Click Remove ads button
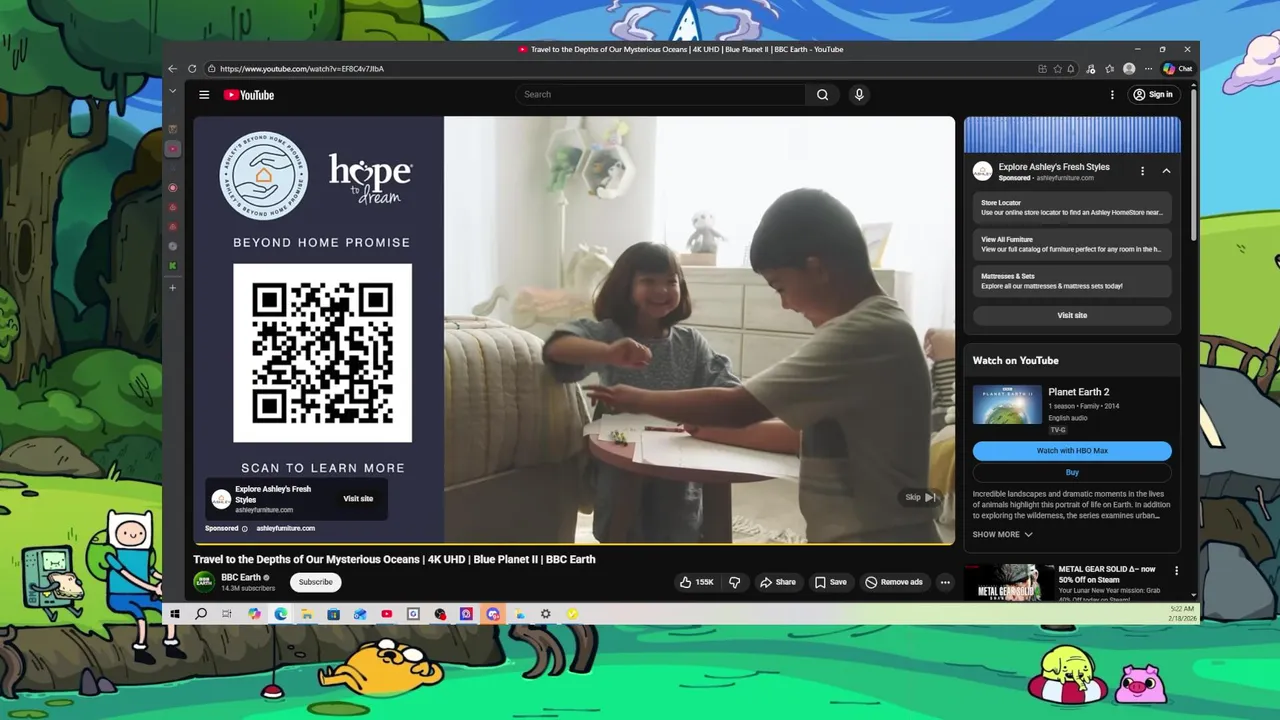The width and height of the screenshot is (1280, 720). 894,582
